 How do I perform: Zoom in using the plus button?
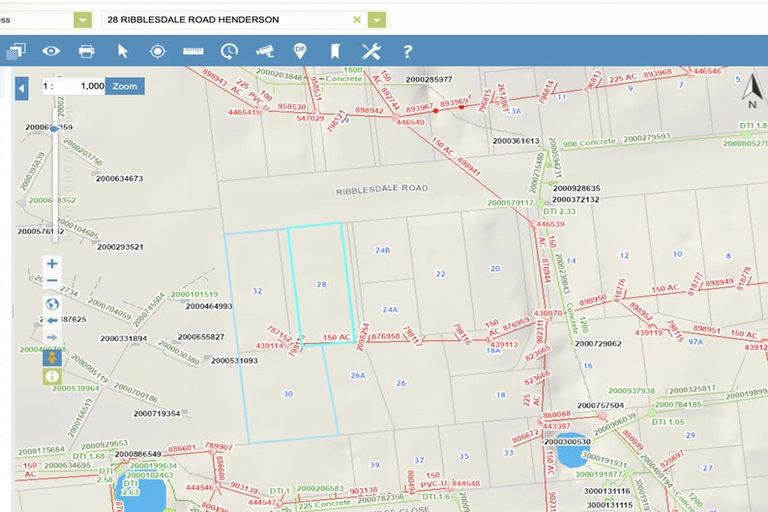coord(52,263)
